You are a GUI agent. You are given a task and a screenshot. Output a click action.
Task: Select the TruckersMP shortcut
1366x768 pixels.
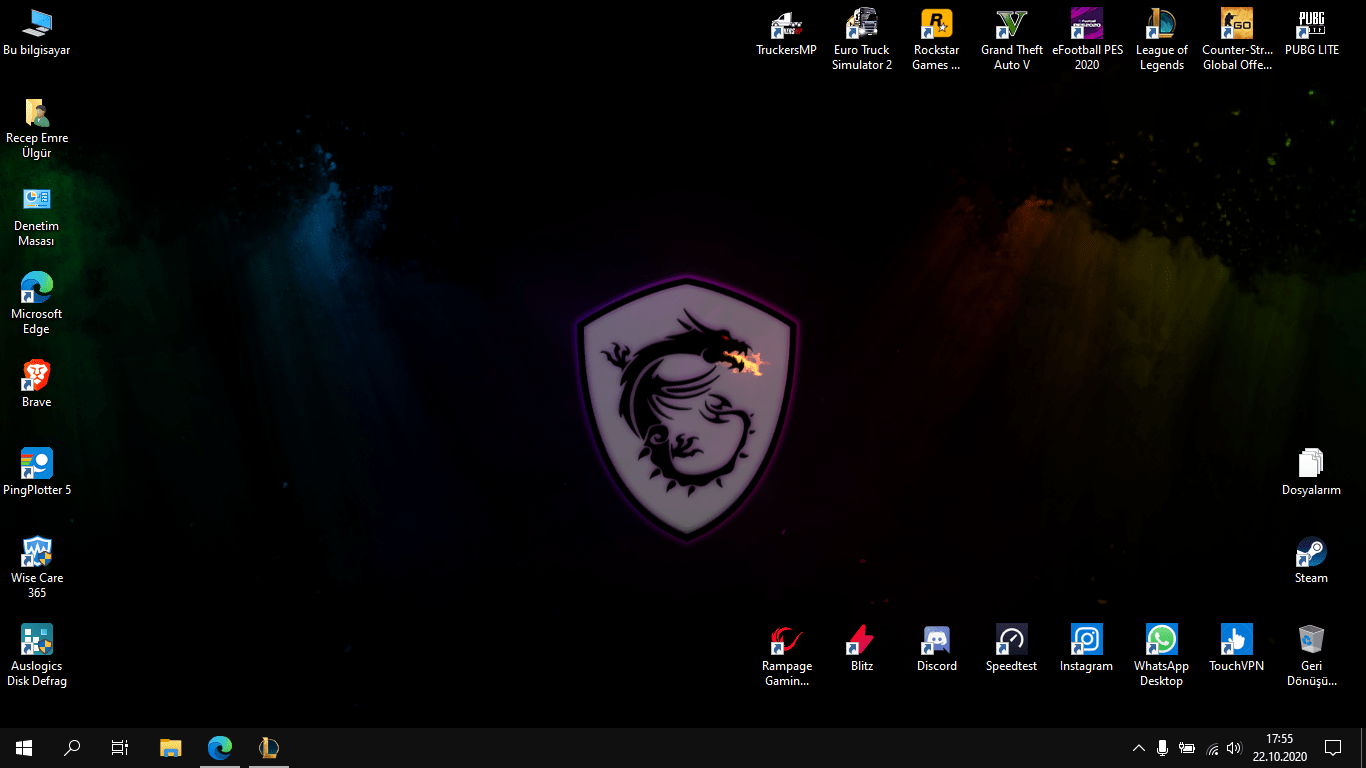coord(787,33)
